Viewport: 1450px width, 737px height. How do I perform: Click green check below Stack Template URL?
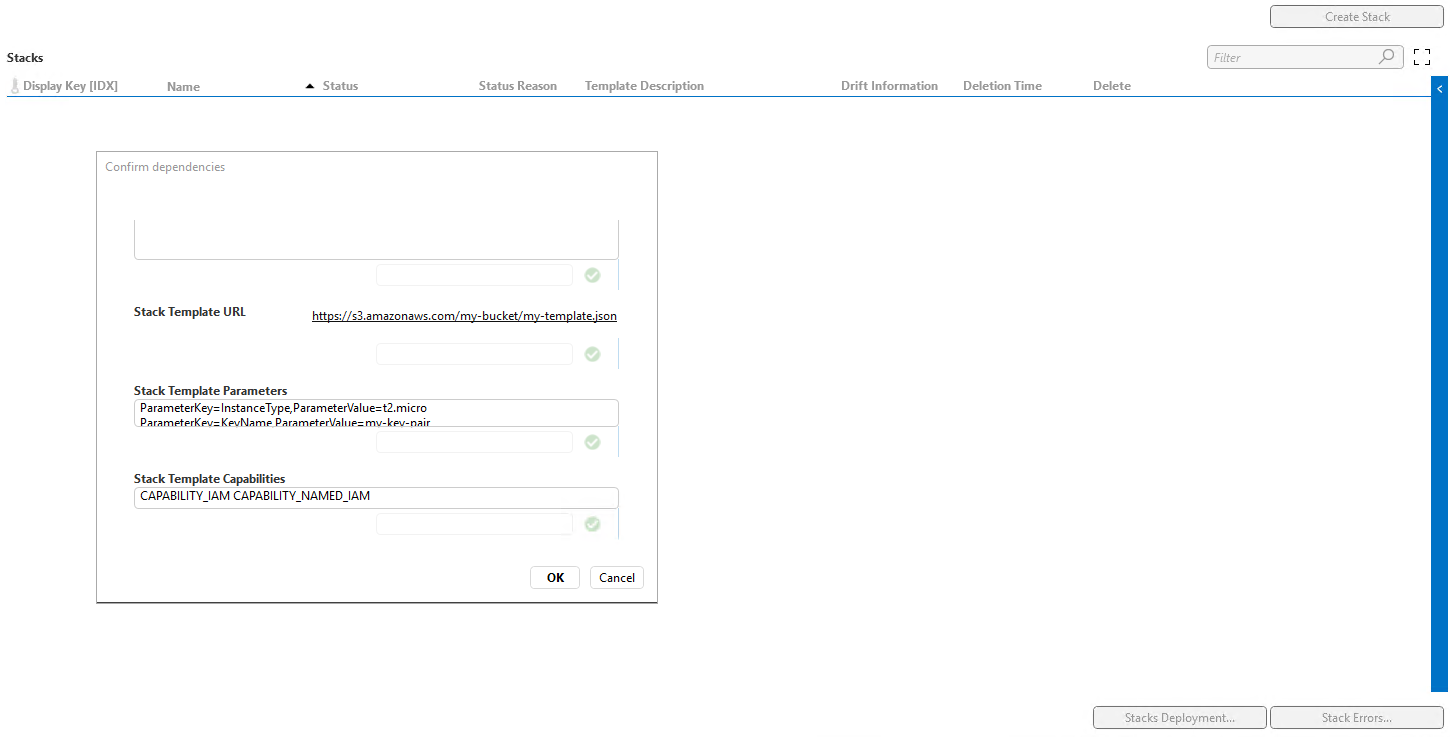click(592, 354)
